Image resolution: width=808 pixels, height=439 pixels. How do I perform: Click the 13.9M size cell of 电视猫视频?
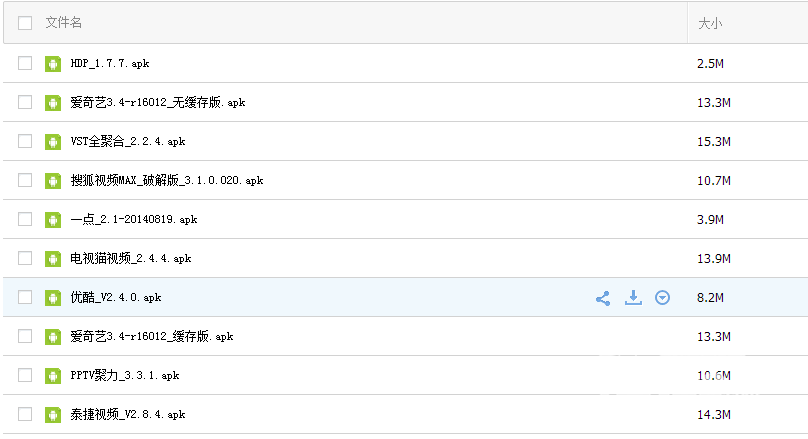point(714,259)
